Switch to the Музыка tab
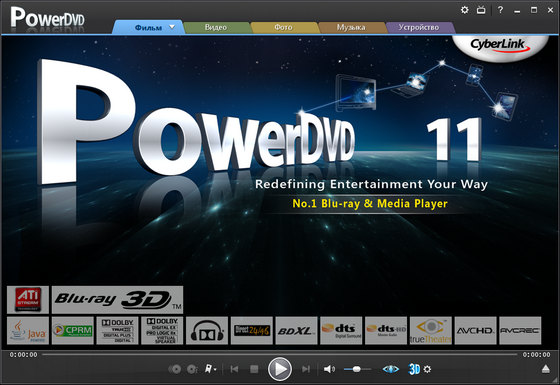Image resolution: width=560 pixels, height=385 pixels. (x=351, y=28)
